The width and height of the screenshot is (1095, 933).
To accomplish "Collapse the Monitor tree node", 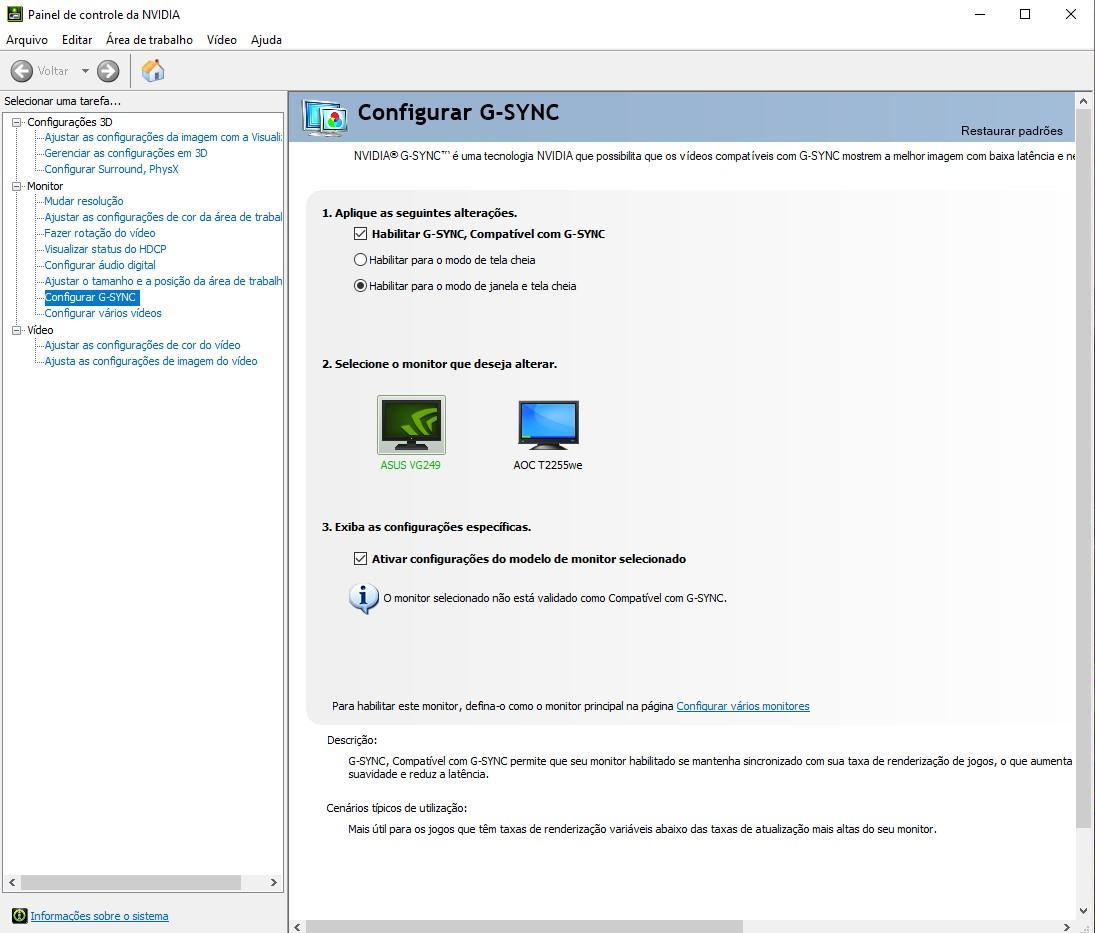I will point(17,186).
